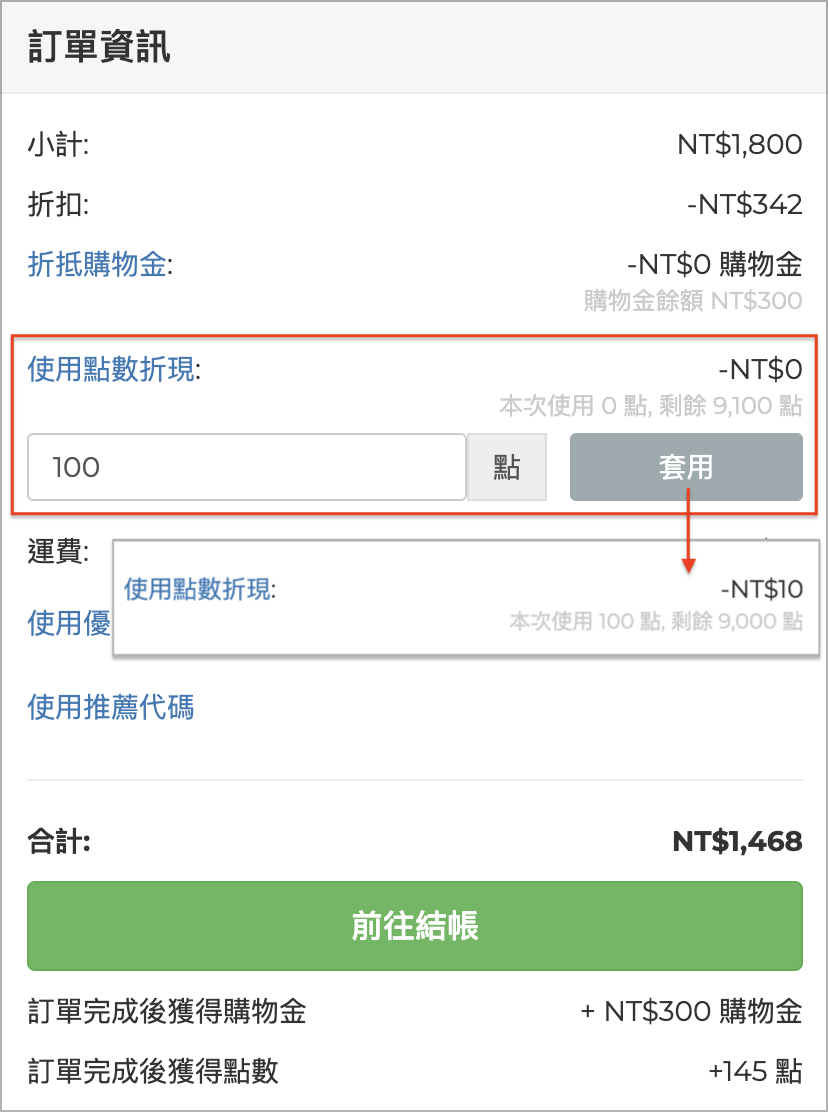828x1112 pixels.
Task: Select the total amount NT$1,468
Action: (737, 842)
